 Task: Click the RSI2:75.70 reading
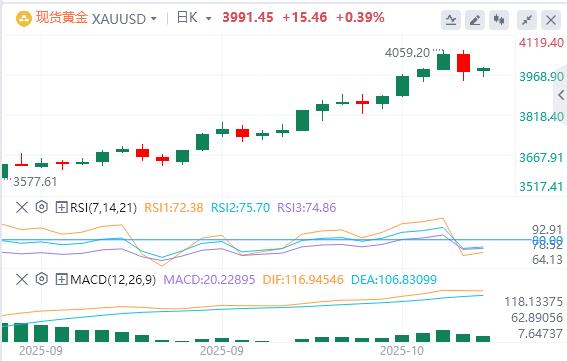[x=240, y=208]
